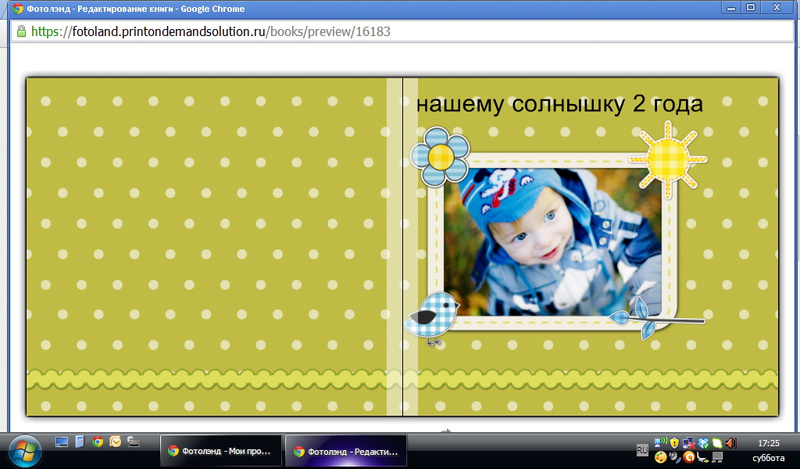Open the Windows Start menu orb
Screen dimensions: 800x469
pos(23,450)
